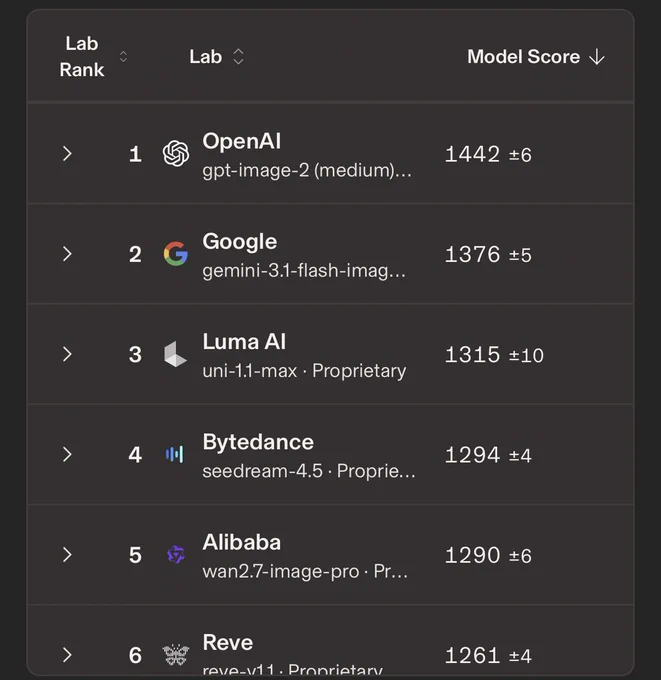
Task: Open the gpt-image-2 (medium) model name
Action: coord(307,170)
